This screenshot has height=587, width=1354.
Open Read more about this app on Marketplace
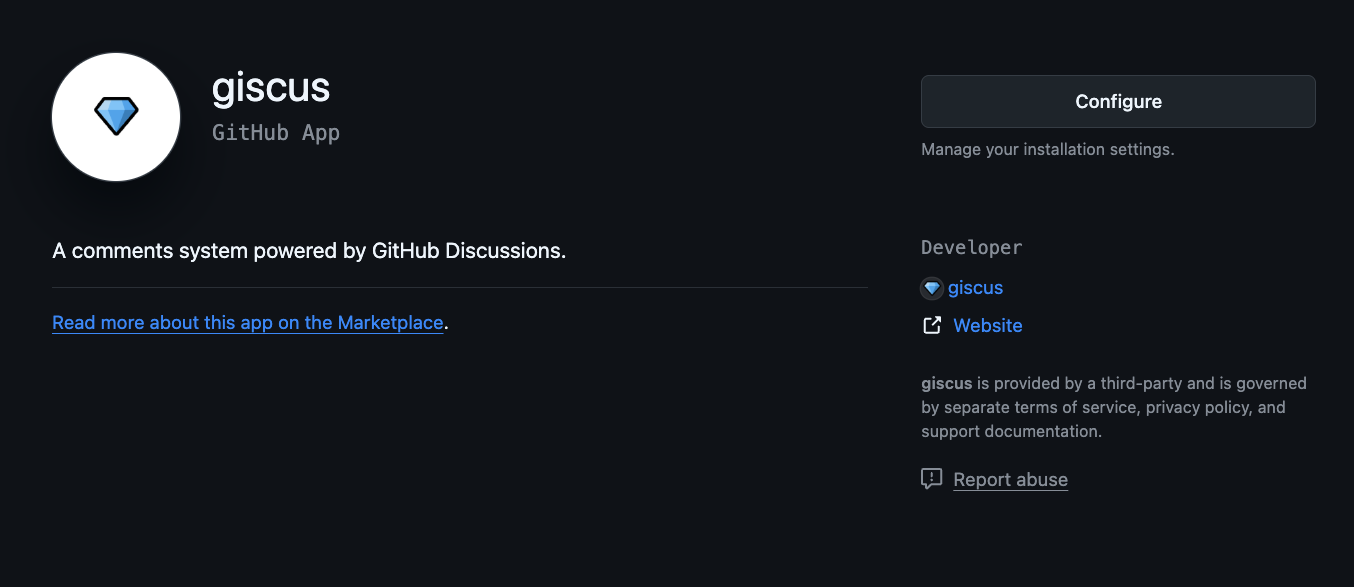(247, 323)
